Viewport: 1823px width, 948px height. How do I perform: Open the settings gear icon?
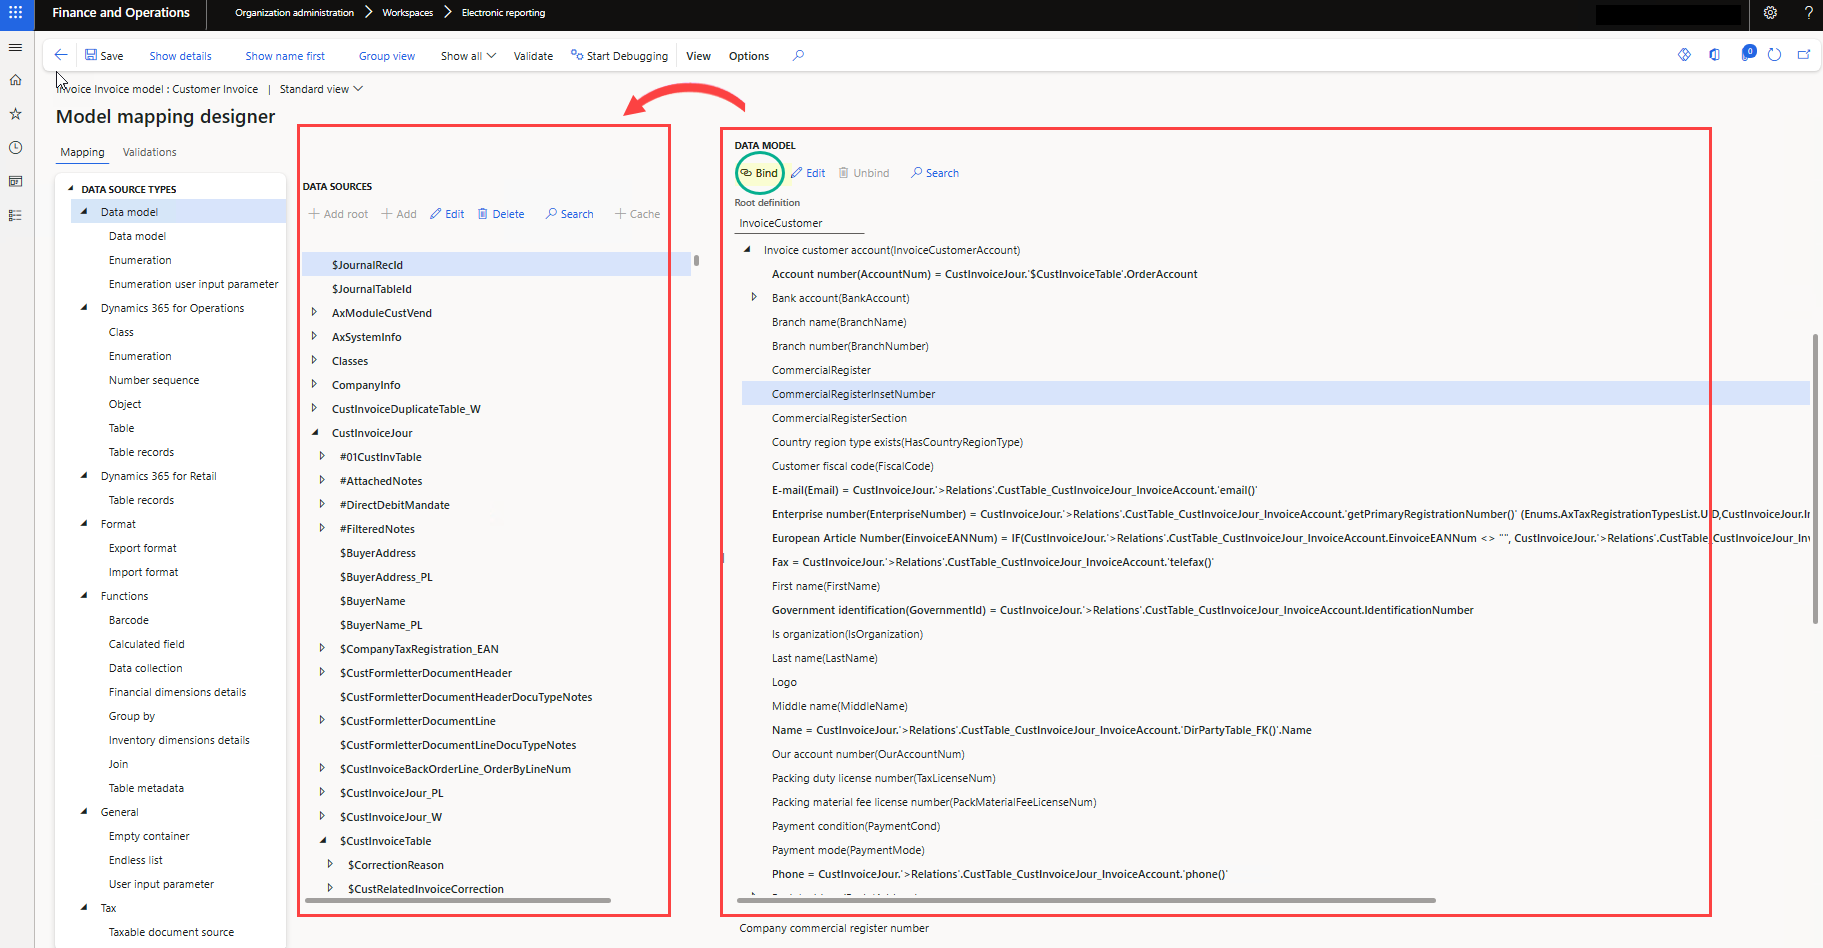1770,13
